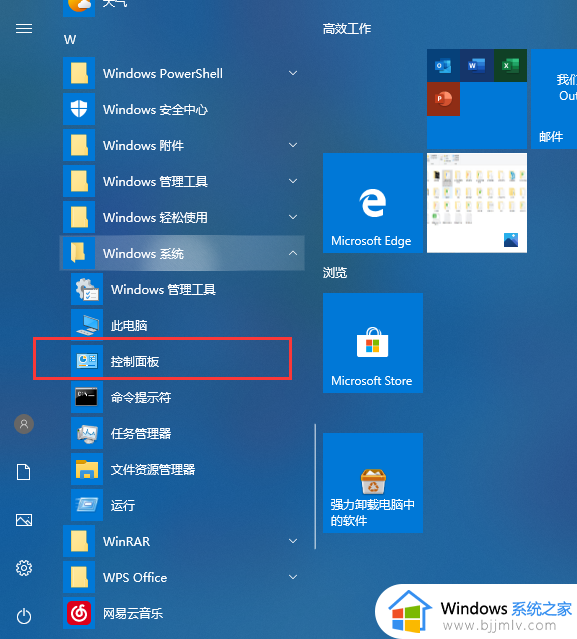Open Pictures from the sidebar image icon

point(24,520)
